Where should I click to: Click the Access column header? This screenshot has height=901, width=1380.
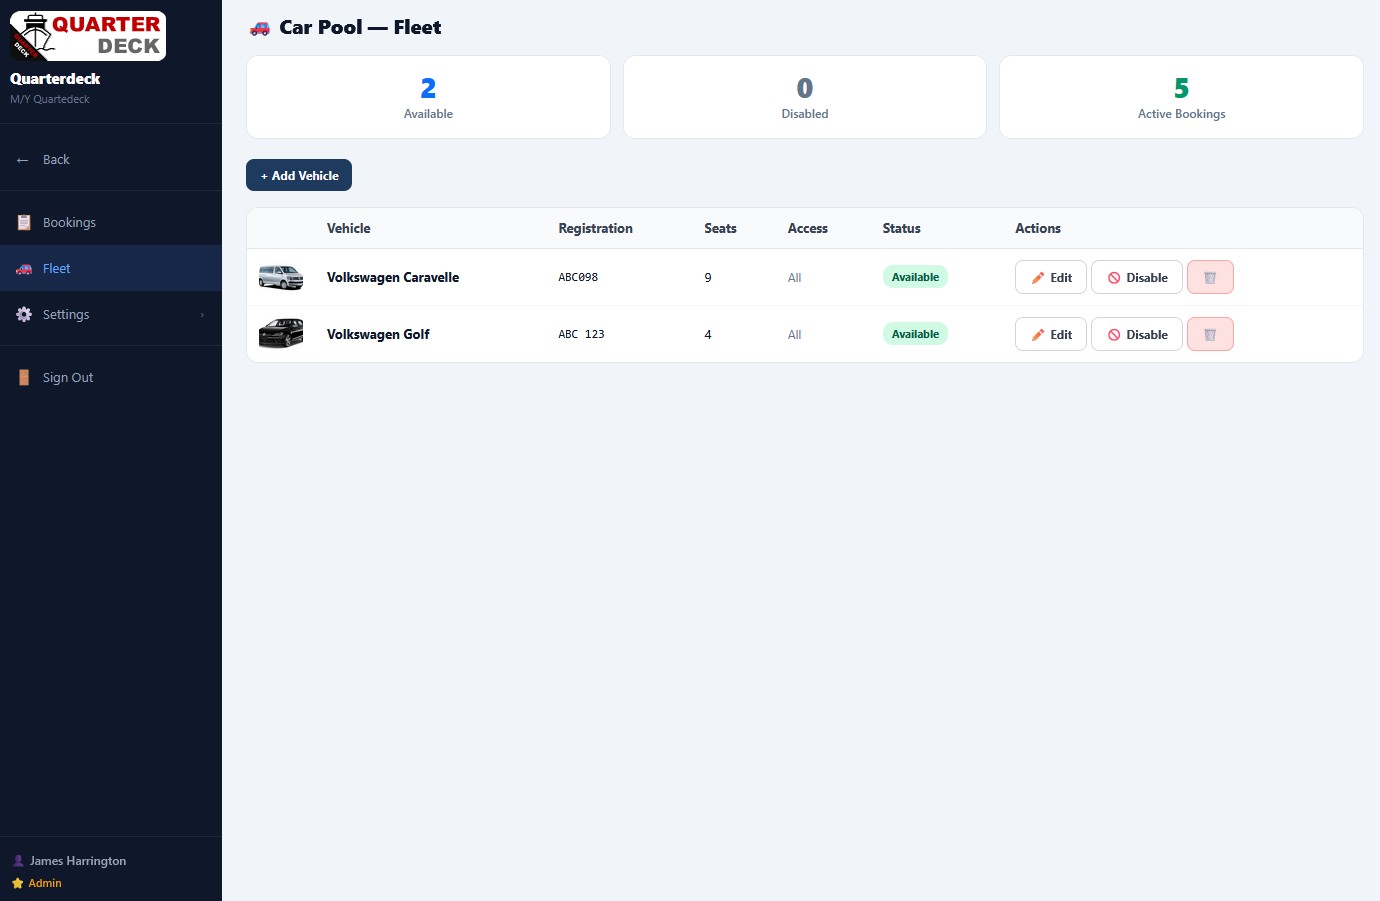click(x=808, y=229)
